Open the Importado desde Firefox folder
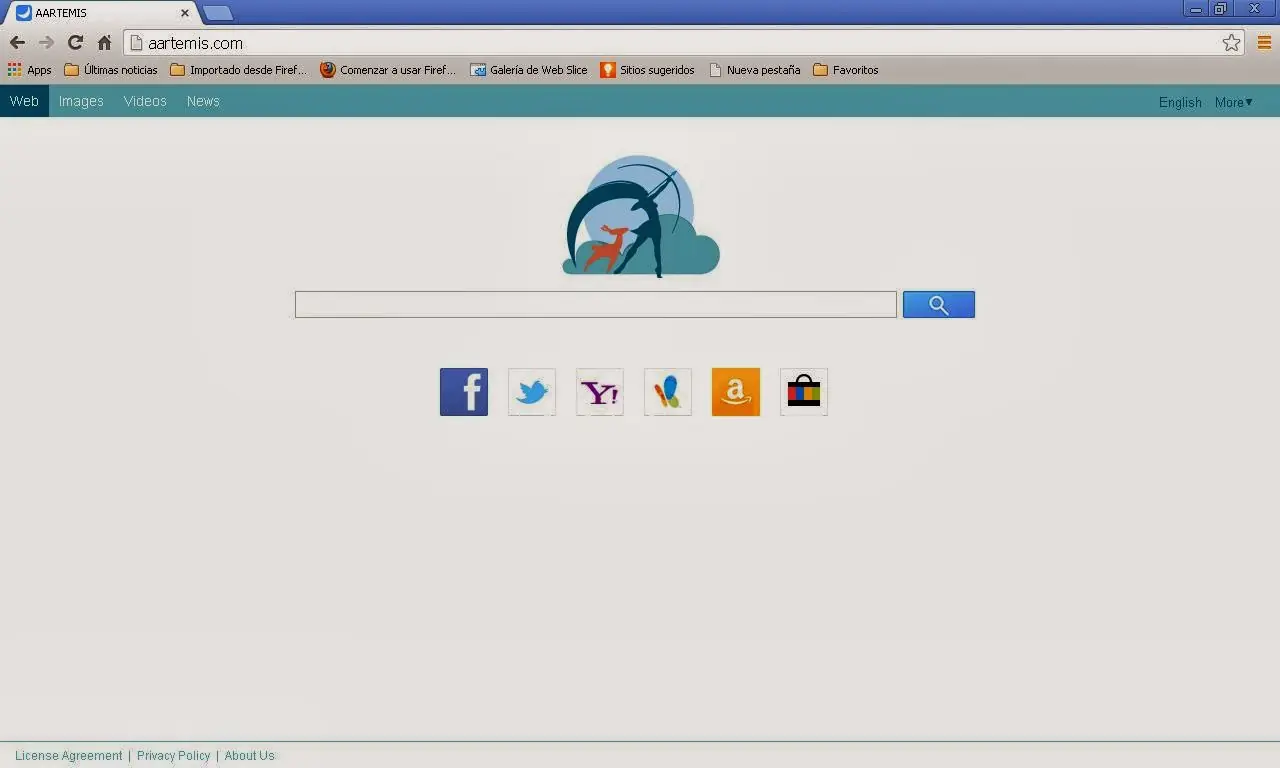This screenshot has height=768, width=1280. [239, 70]
